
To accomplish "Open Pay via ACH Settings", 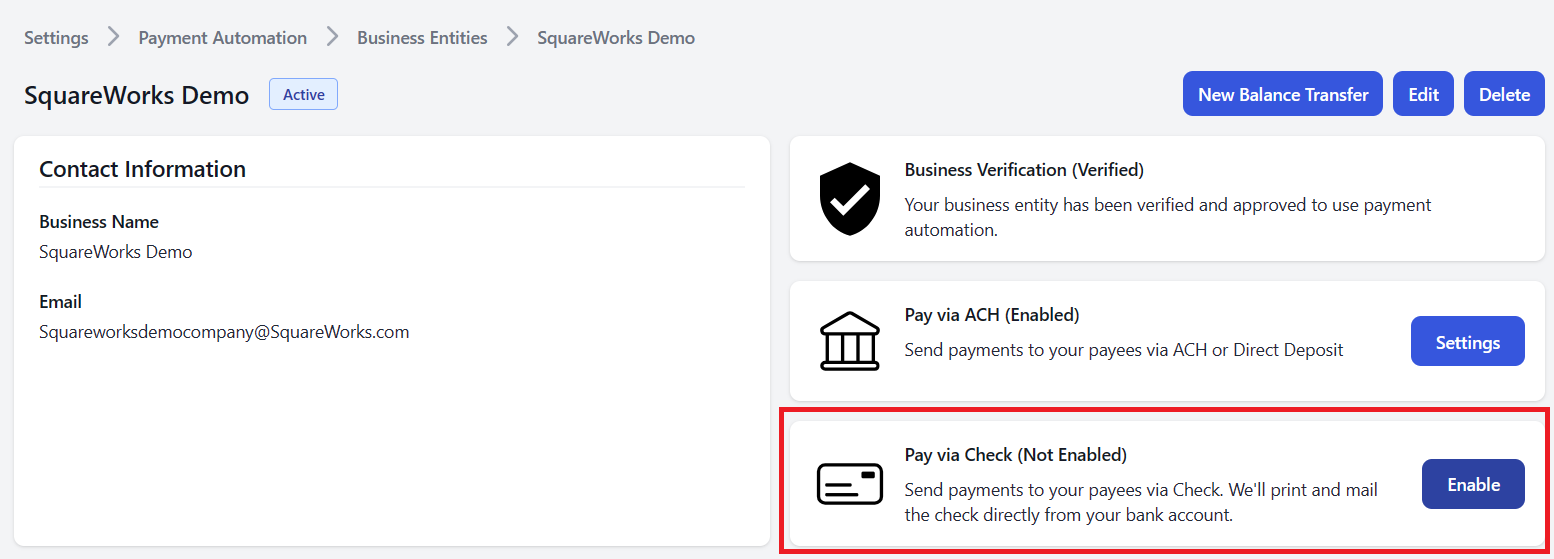I will pyautogui.click(x=1467, y=342).
